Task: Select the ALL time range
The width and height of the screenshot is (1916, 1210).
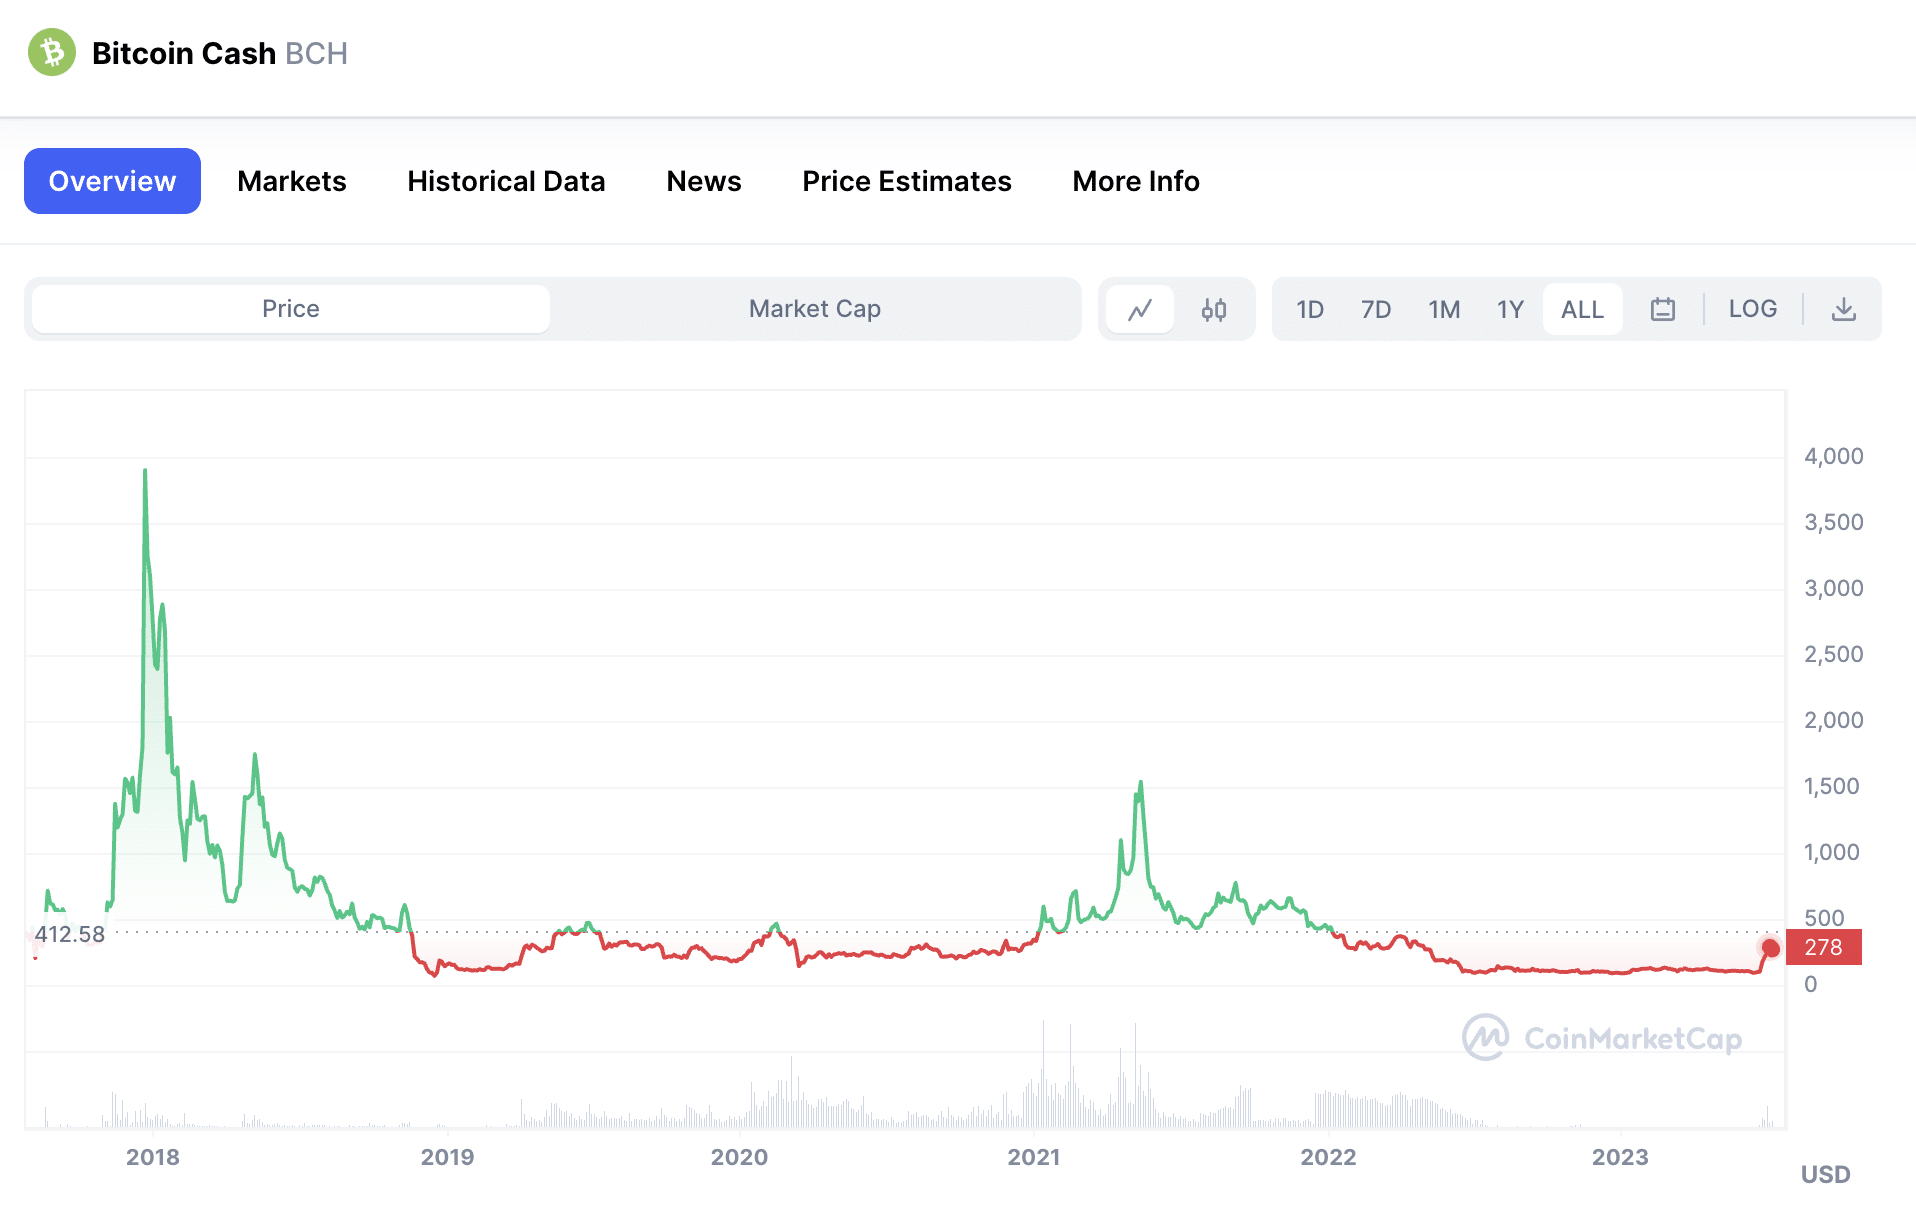Action: coord(1582,309)
